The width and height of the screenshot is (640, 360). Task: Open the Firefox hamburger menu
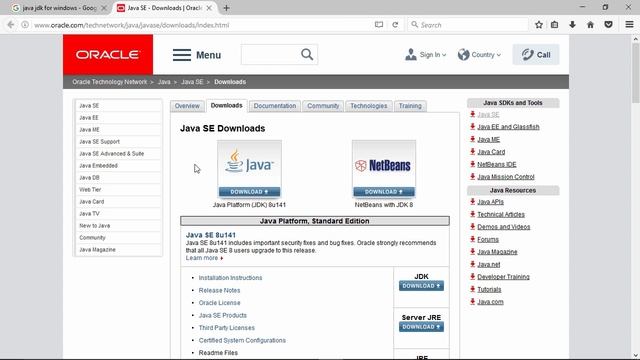629,25
